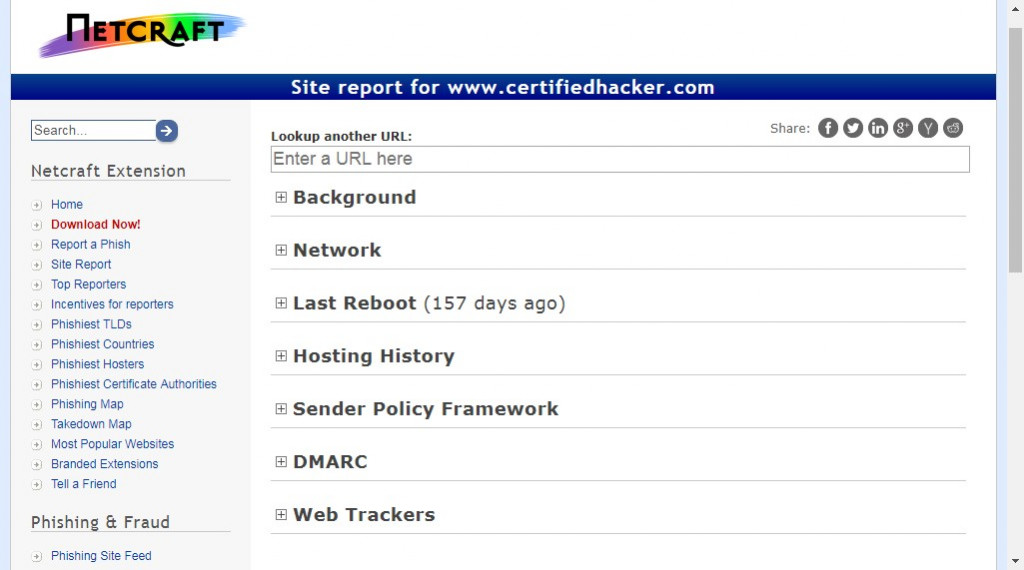The height and width of the screenshot is (570, 1024).
Task: Open Phishiest TLDs link
Action: point(91,324)
